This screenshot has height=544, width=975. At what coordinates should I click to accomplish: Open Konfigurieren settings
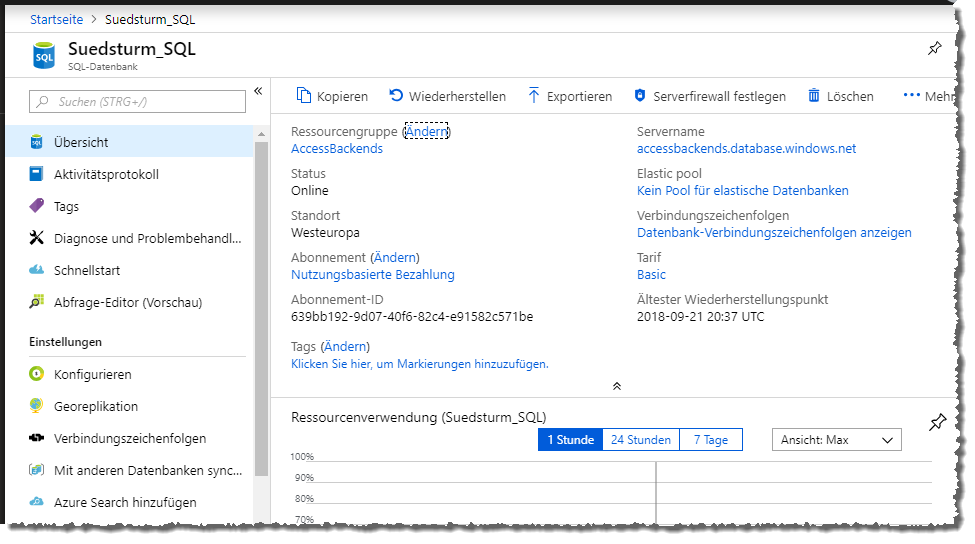(129, 374)
